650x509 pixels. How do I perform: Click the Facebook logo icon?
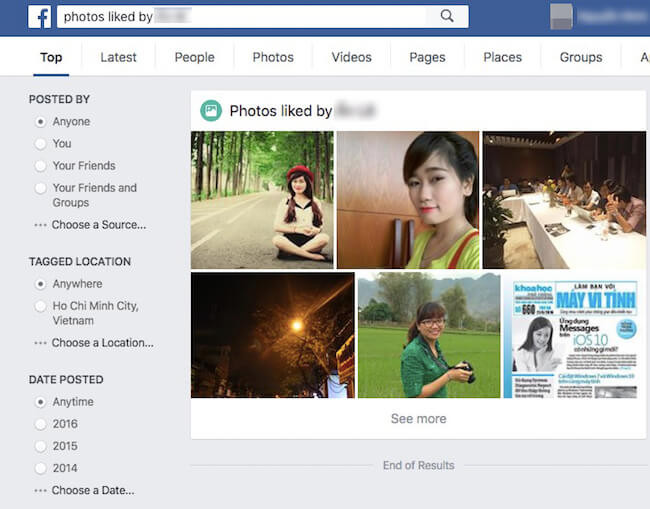coord(40,16)
